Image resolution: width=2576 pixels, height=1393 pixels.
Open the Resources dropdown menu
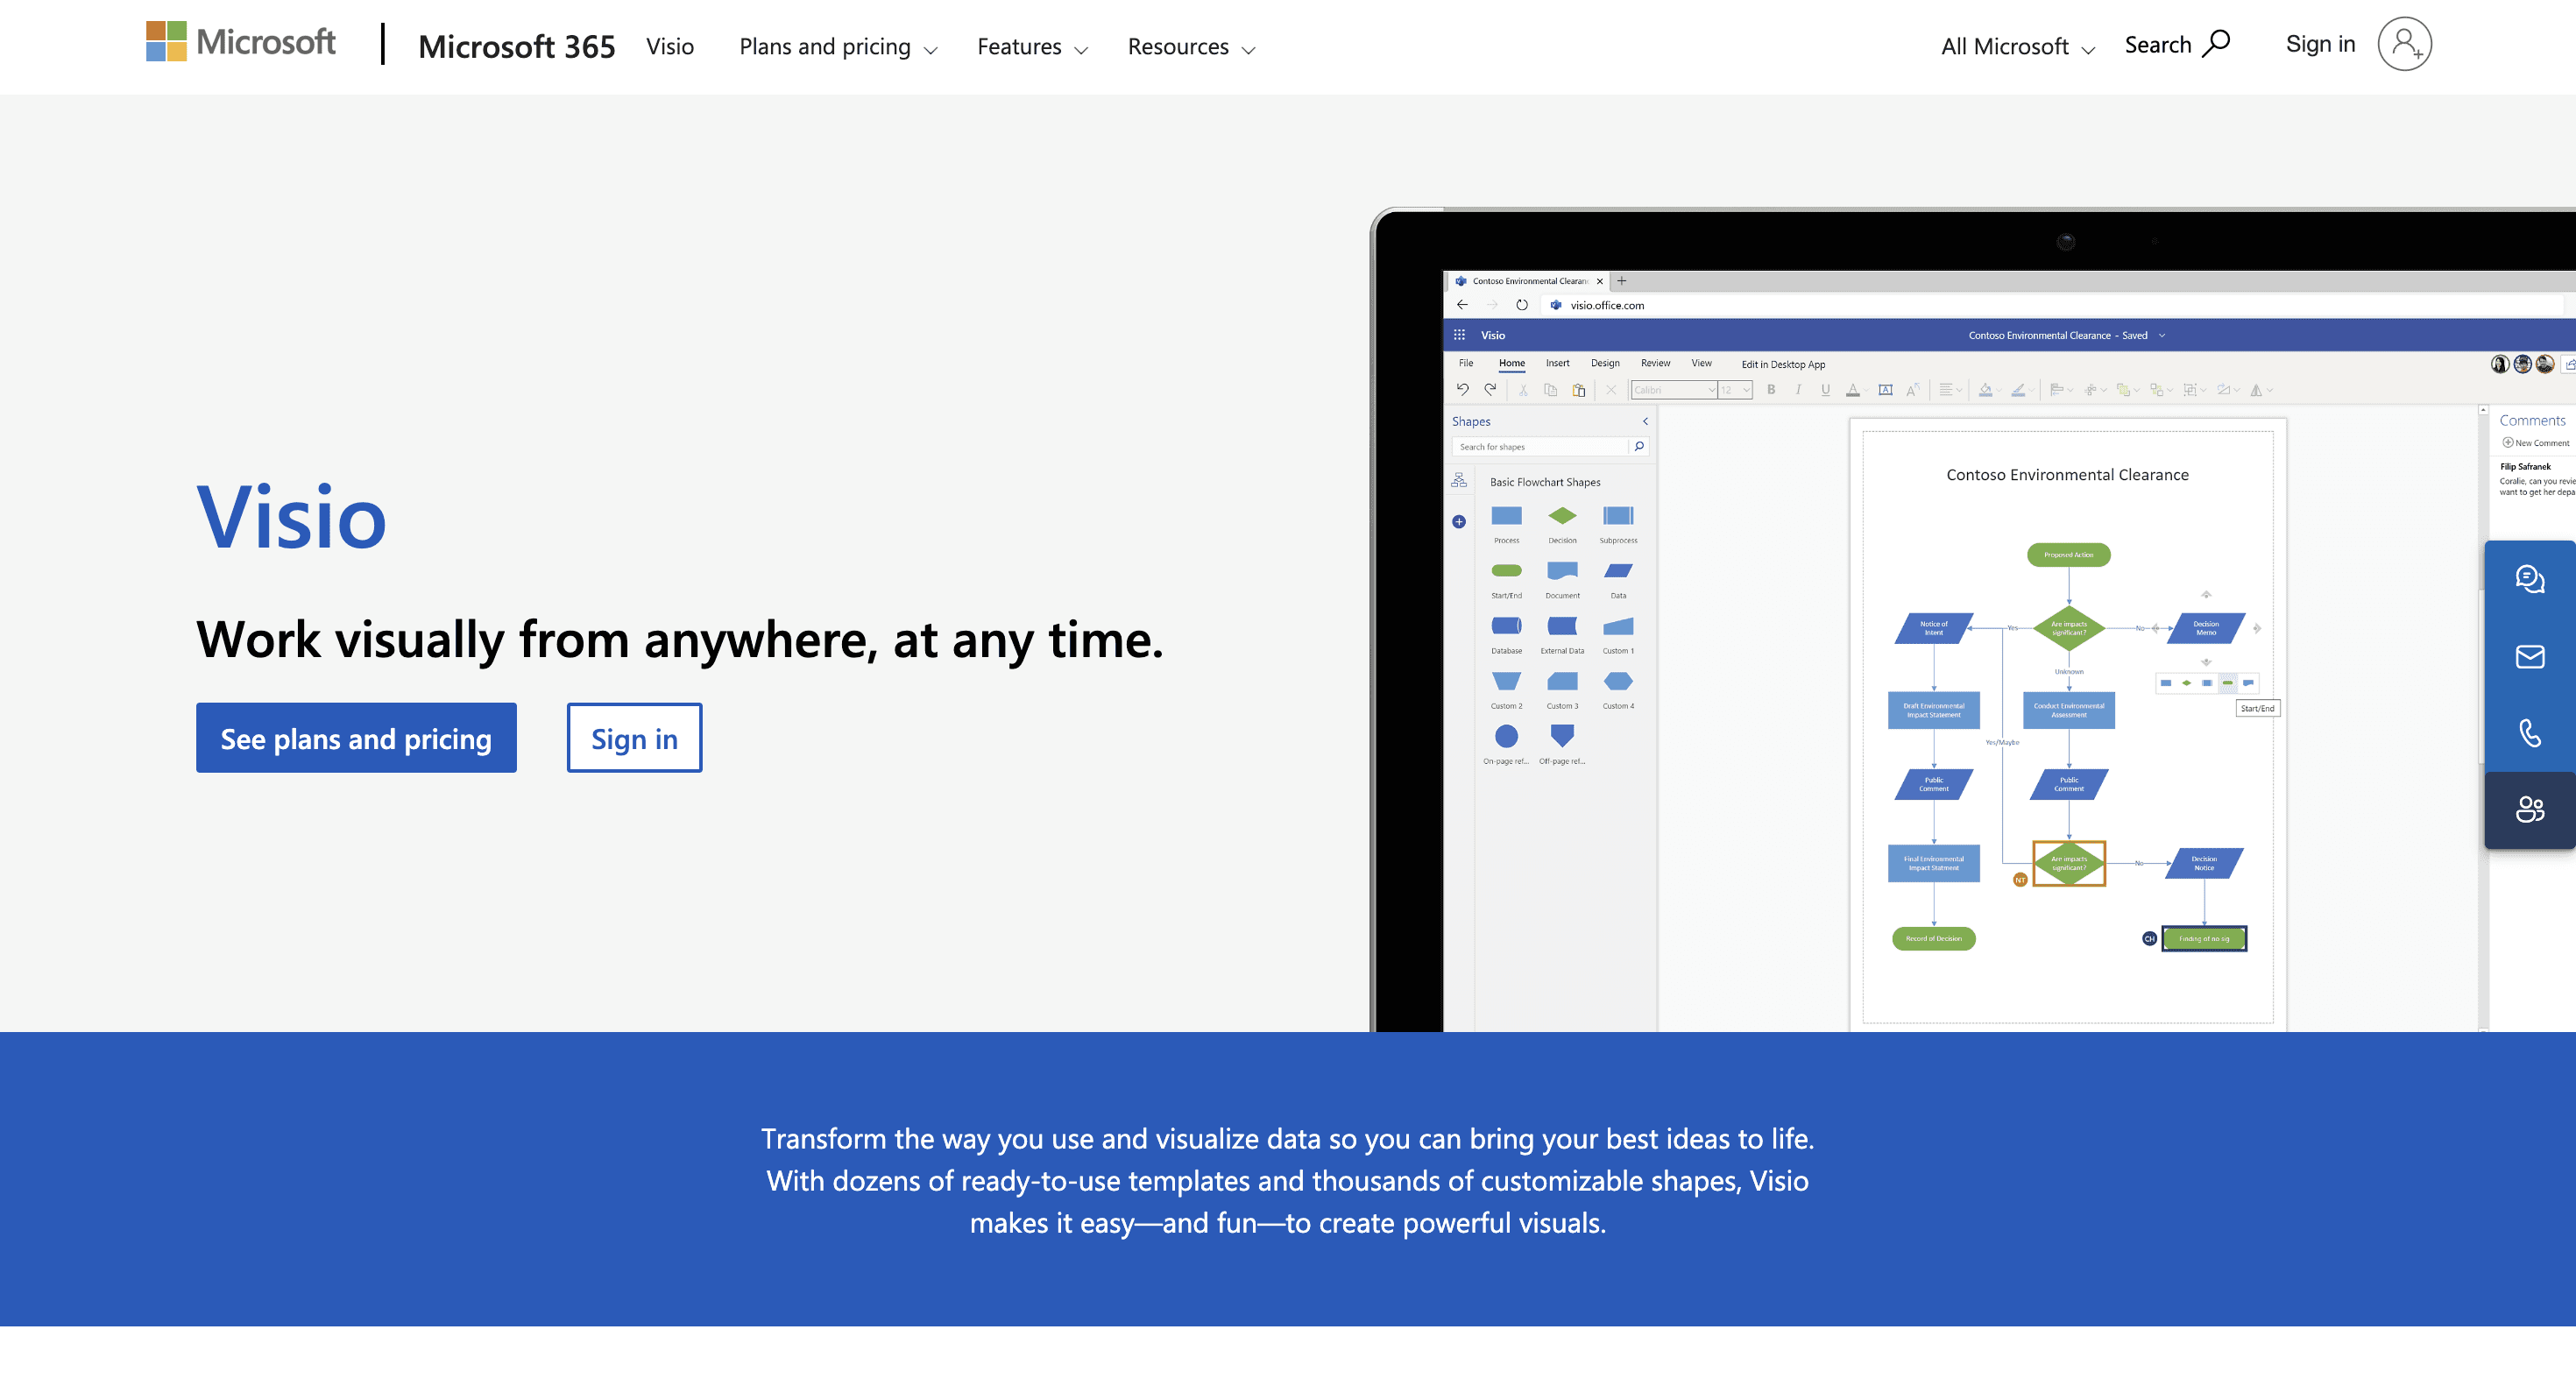click(1191, 47)
